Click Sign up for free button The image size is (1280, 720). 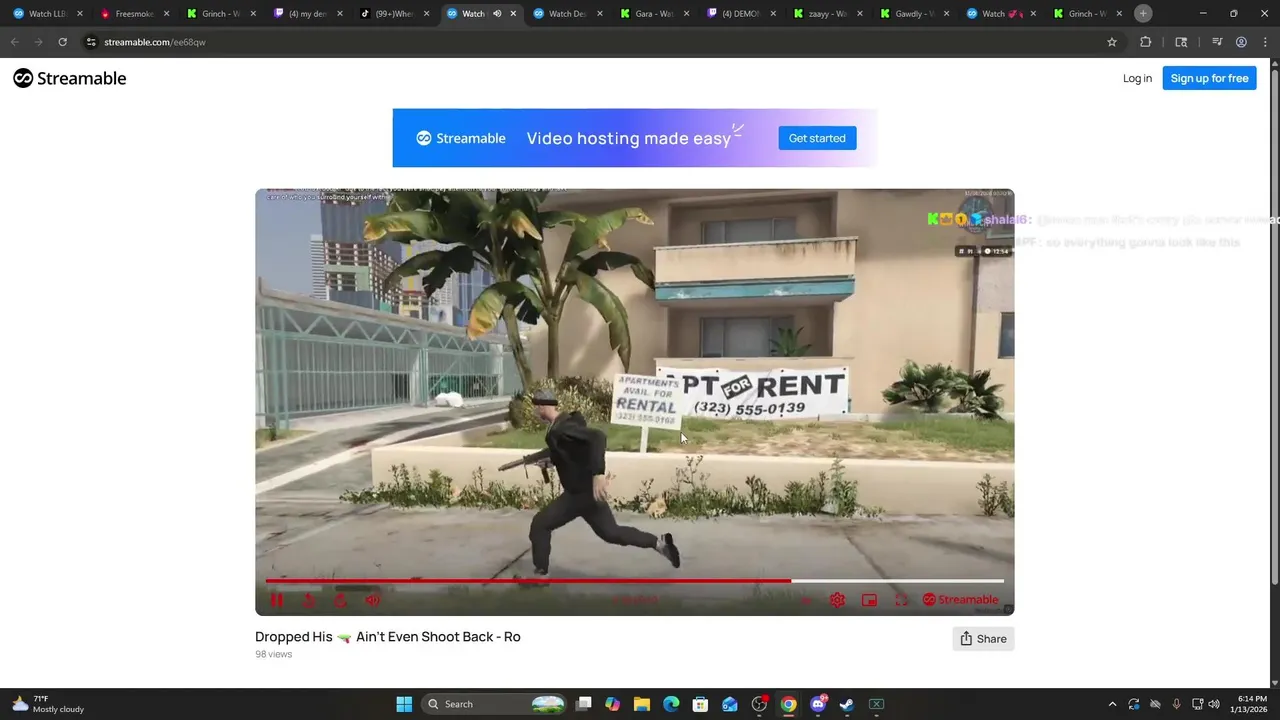[x=1209, y=78]
